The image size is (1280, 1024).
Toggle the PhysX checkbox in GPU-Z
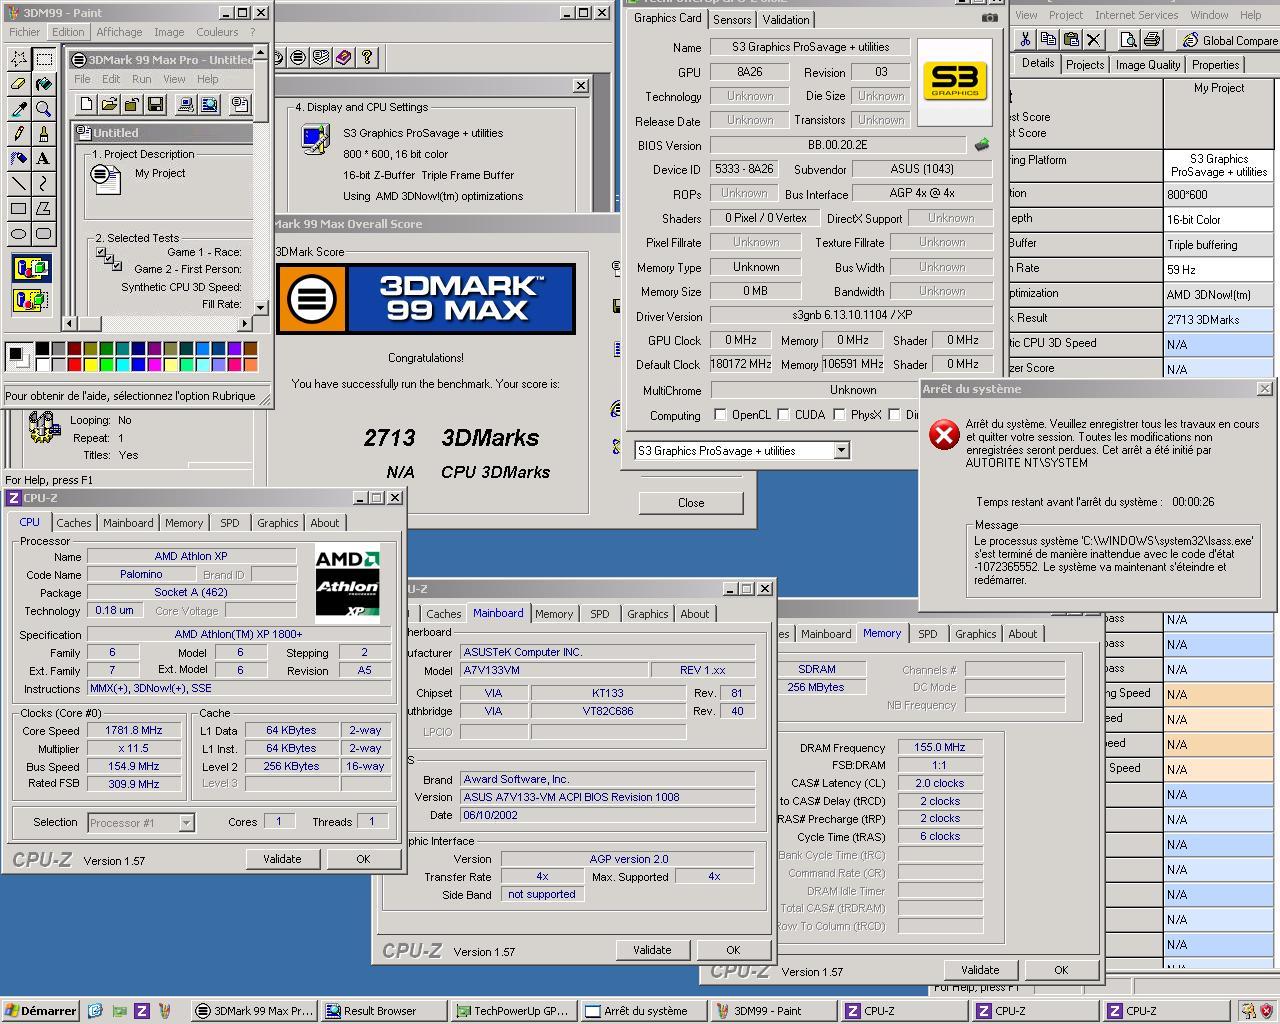click(839, 414)
